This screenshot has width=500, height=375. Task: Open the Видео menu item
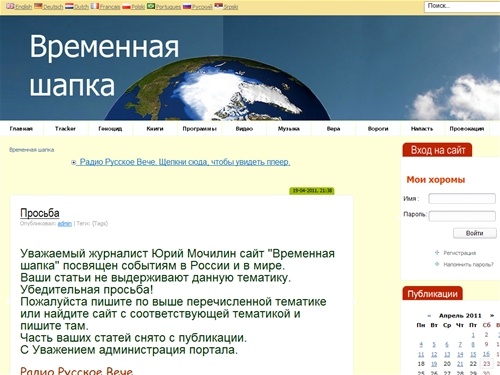pos(244,129)
